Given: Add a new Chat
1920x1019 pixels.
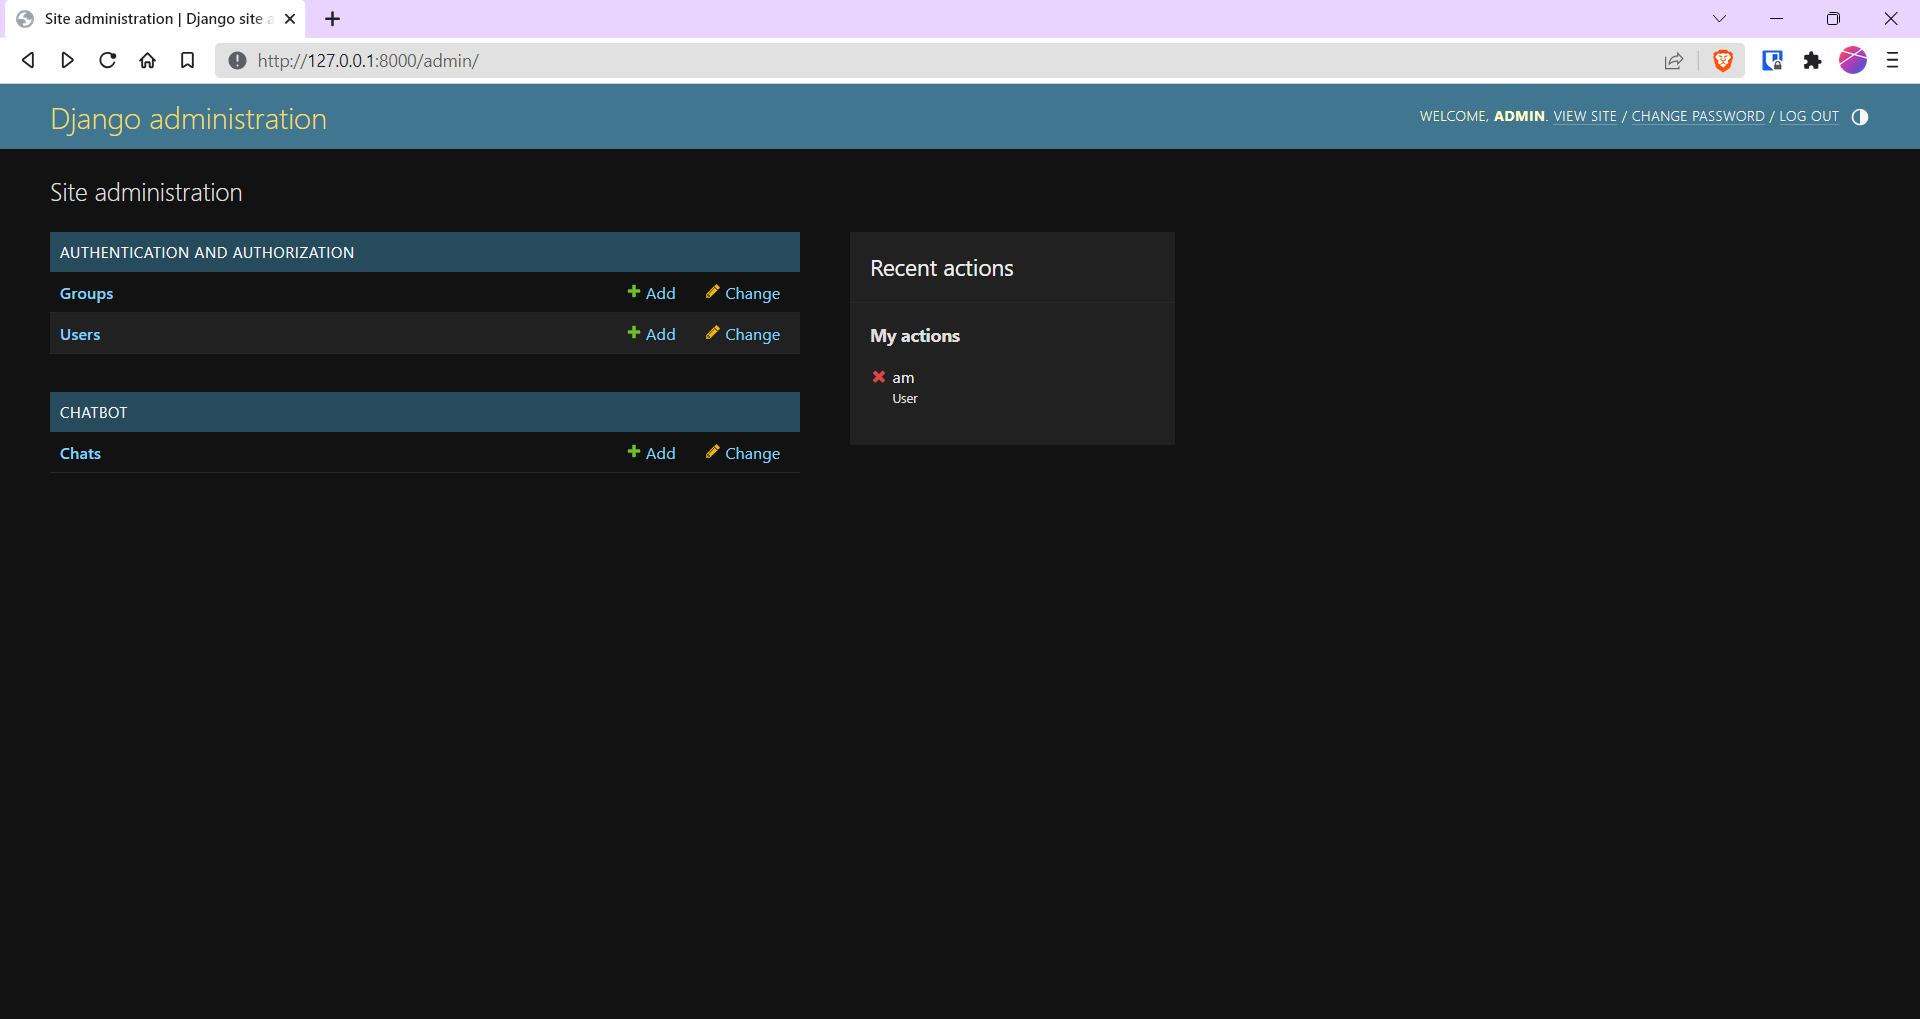Looking at the screenshot, I should [652, 453].
